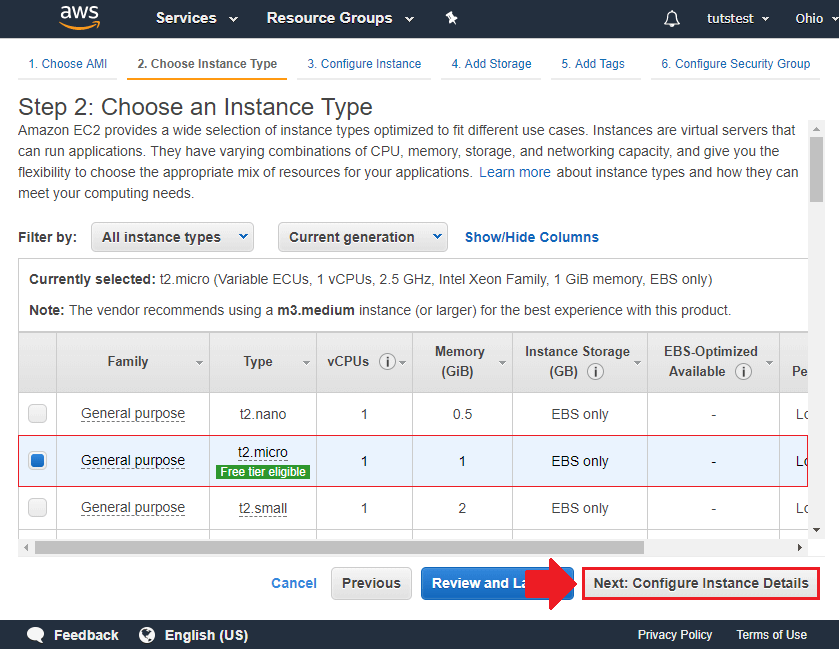Open the tutstest account dropdown
Viewport: 839px width, 649px height.
pos(738,19)
